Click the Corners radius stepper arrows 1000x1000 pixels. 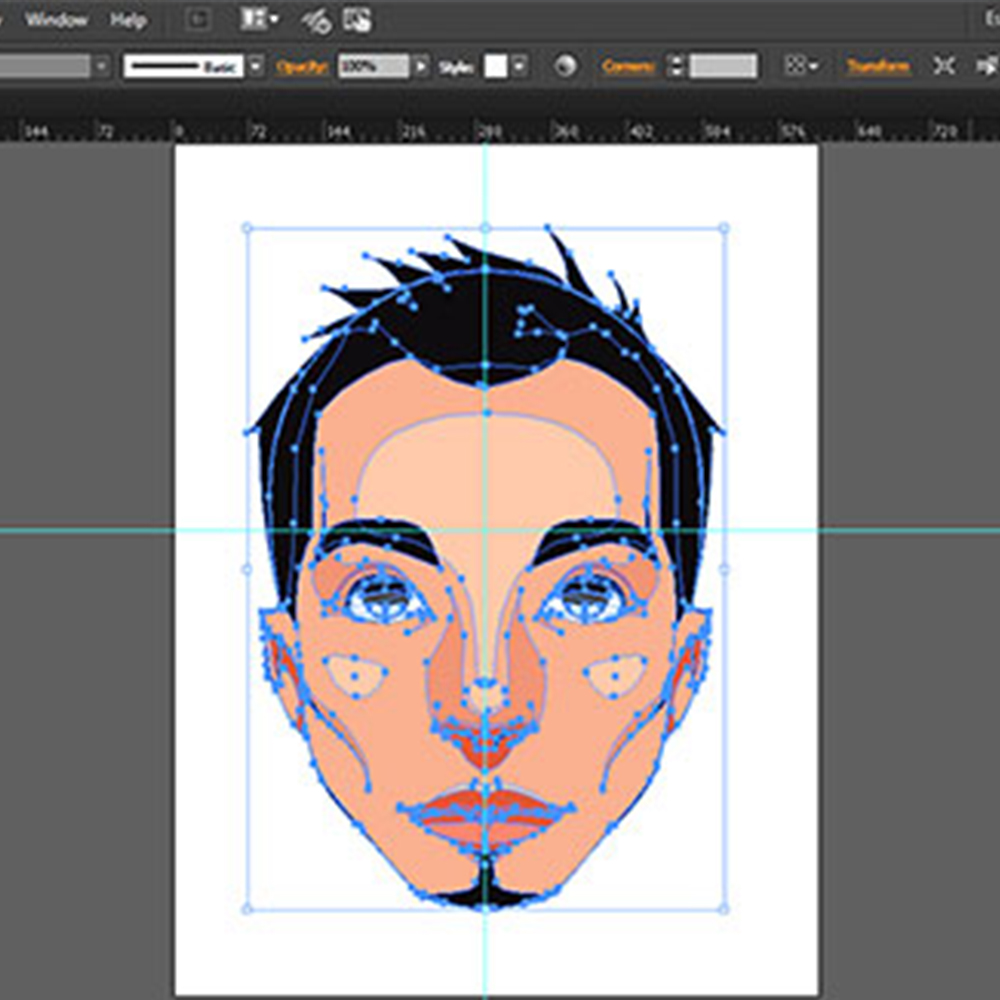click(x=676, y=66)
